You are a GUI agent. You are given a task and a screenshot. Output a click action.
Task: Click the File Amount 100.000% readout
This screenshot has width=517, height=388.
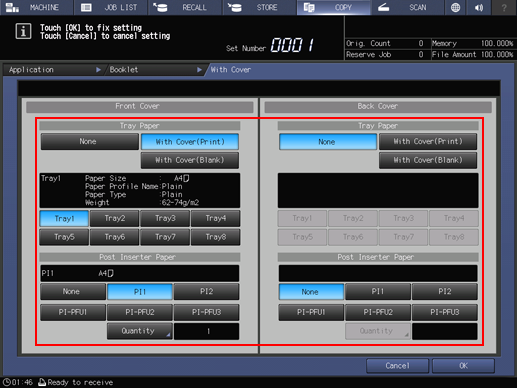pos(472,54)
